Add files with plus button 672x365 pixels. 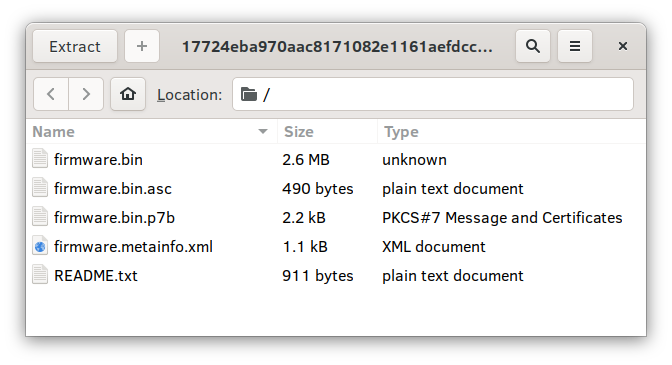(142, 46)
